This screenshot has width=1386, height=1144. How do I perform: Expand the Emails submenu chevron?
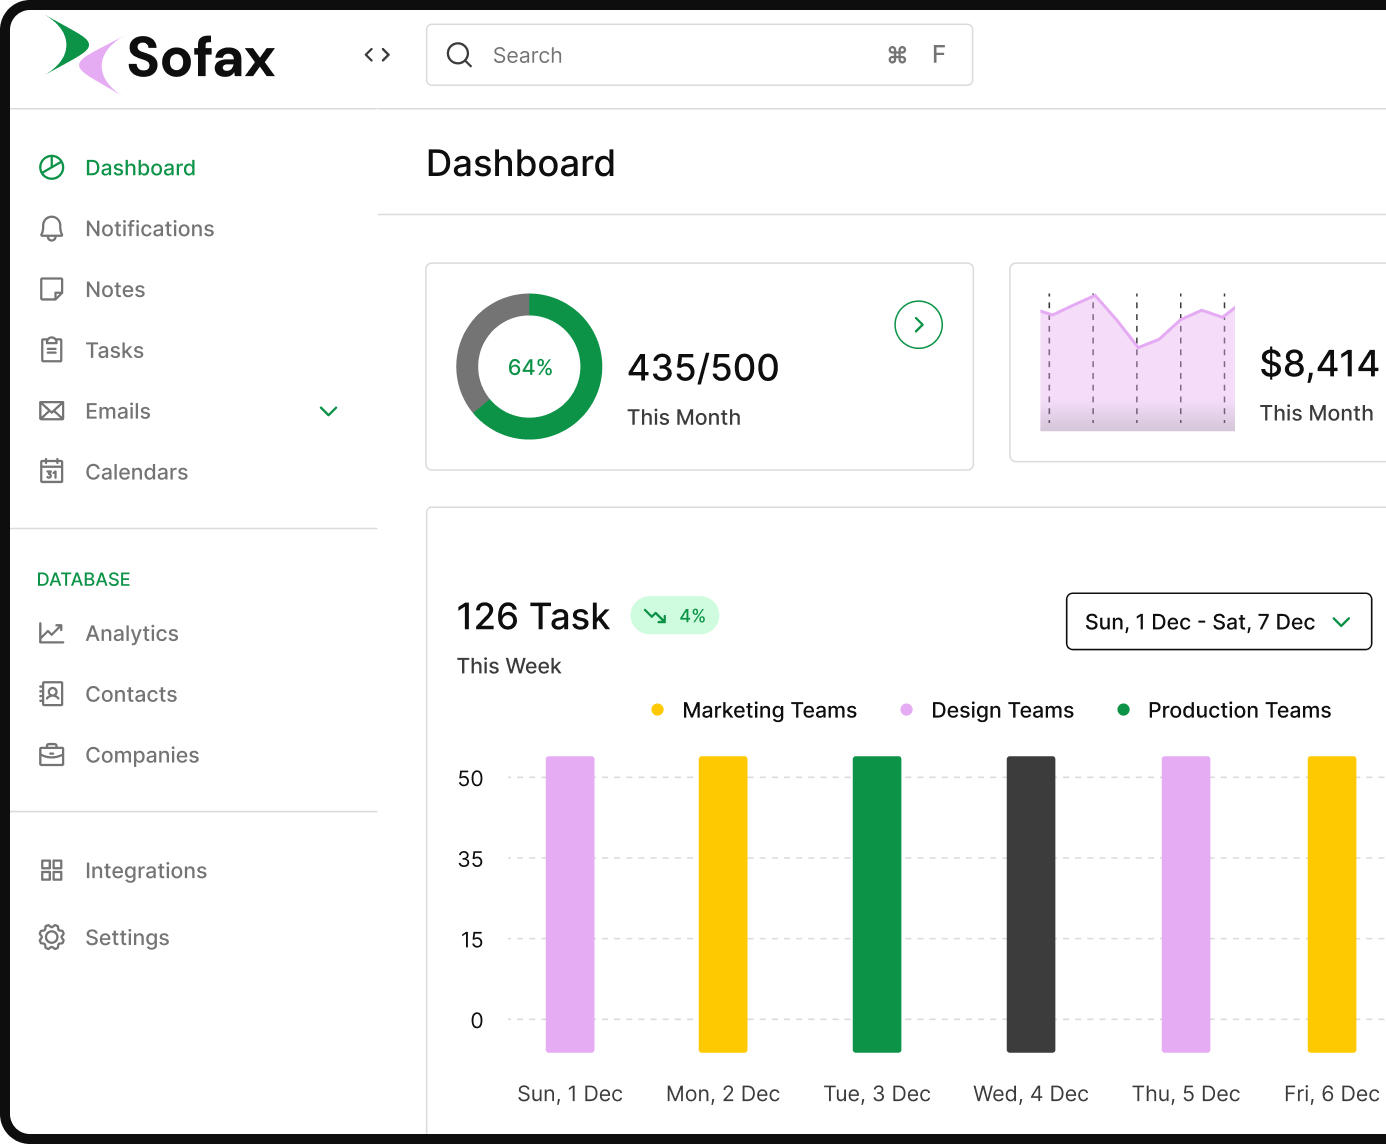tap(328, 412)
